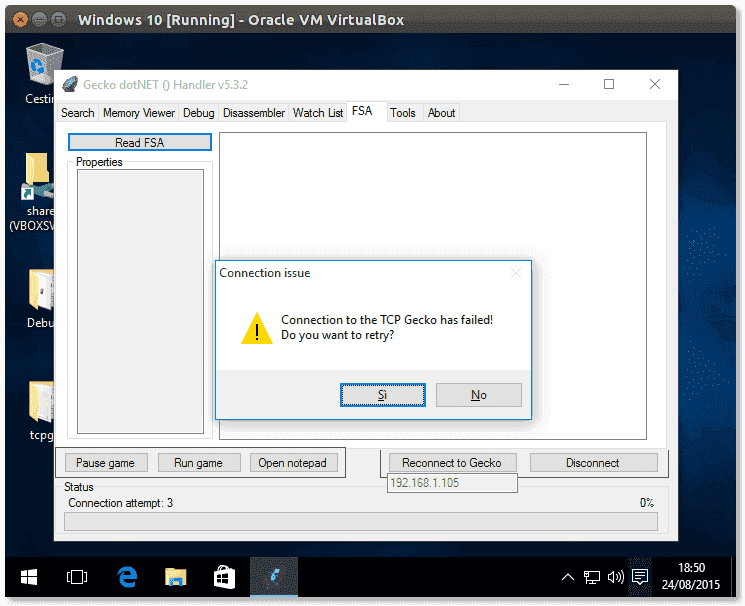Show hidden system tray icons
Image resolution: width=745 pixels, height=606 pixels.
click(568, 577)
